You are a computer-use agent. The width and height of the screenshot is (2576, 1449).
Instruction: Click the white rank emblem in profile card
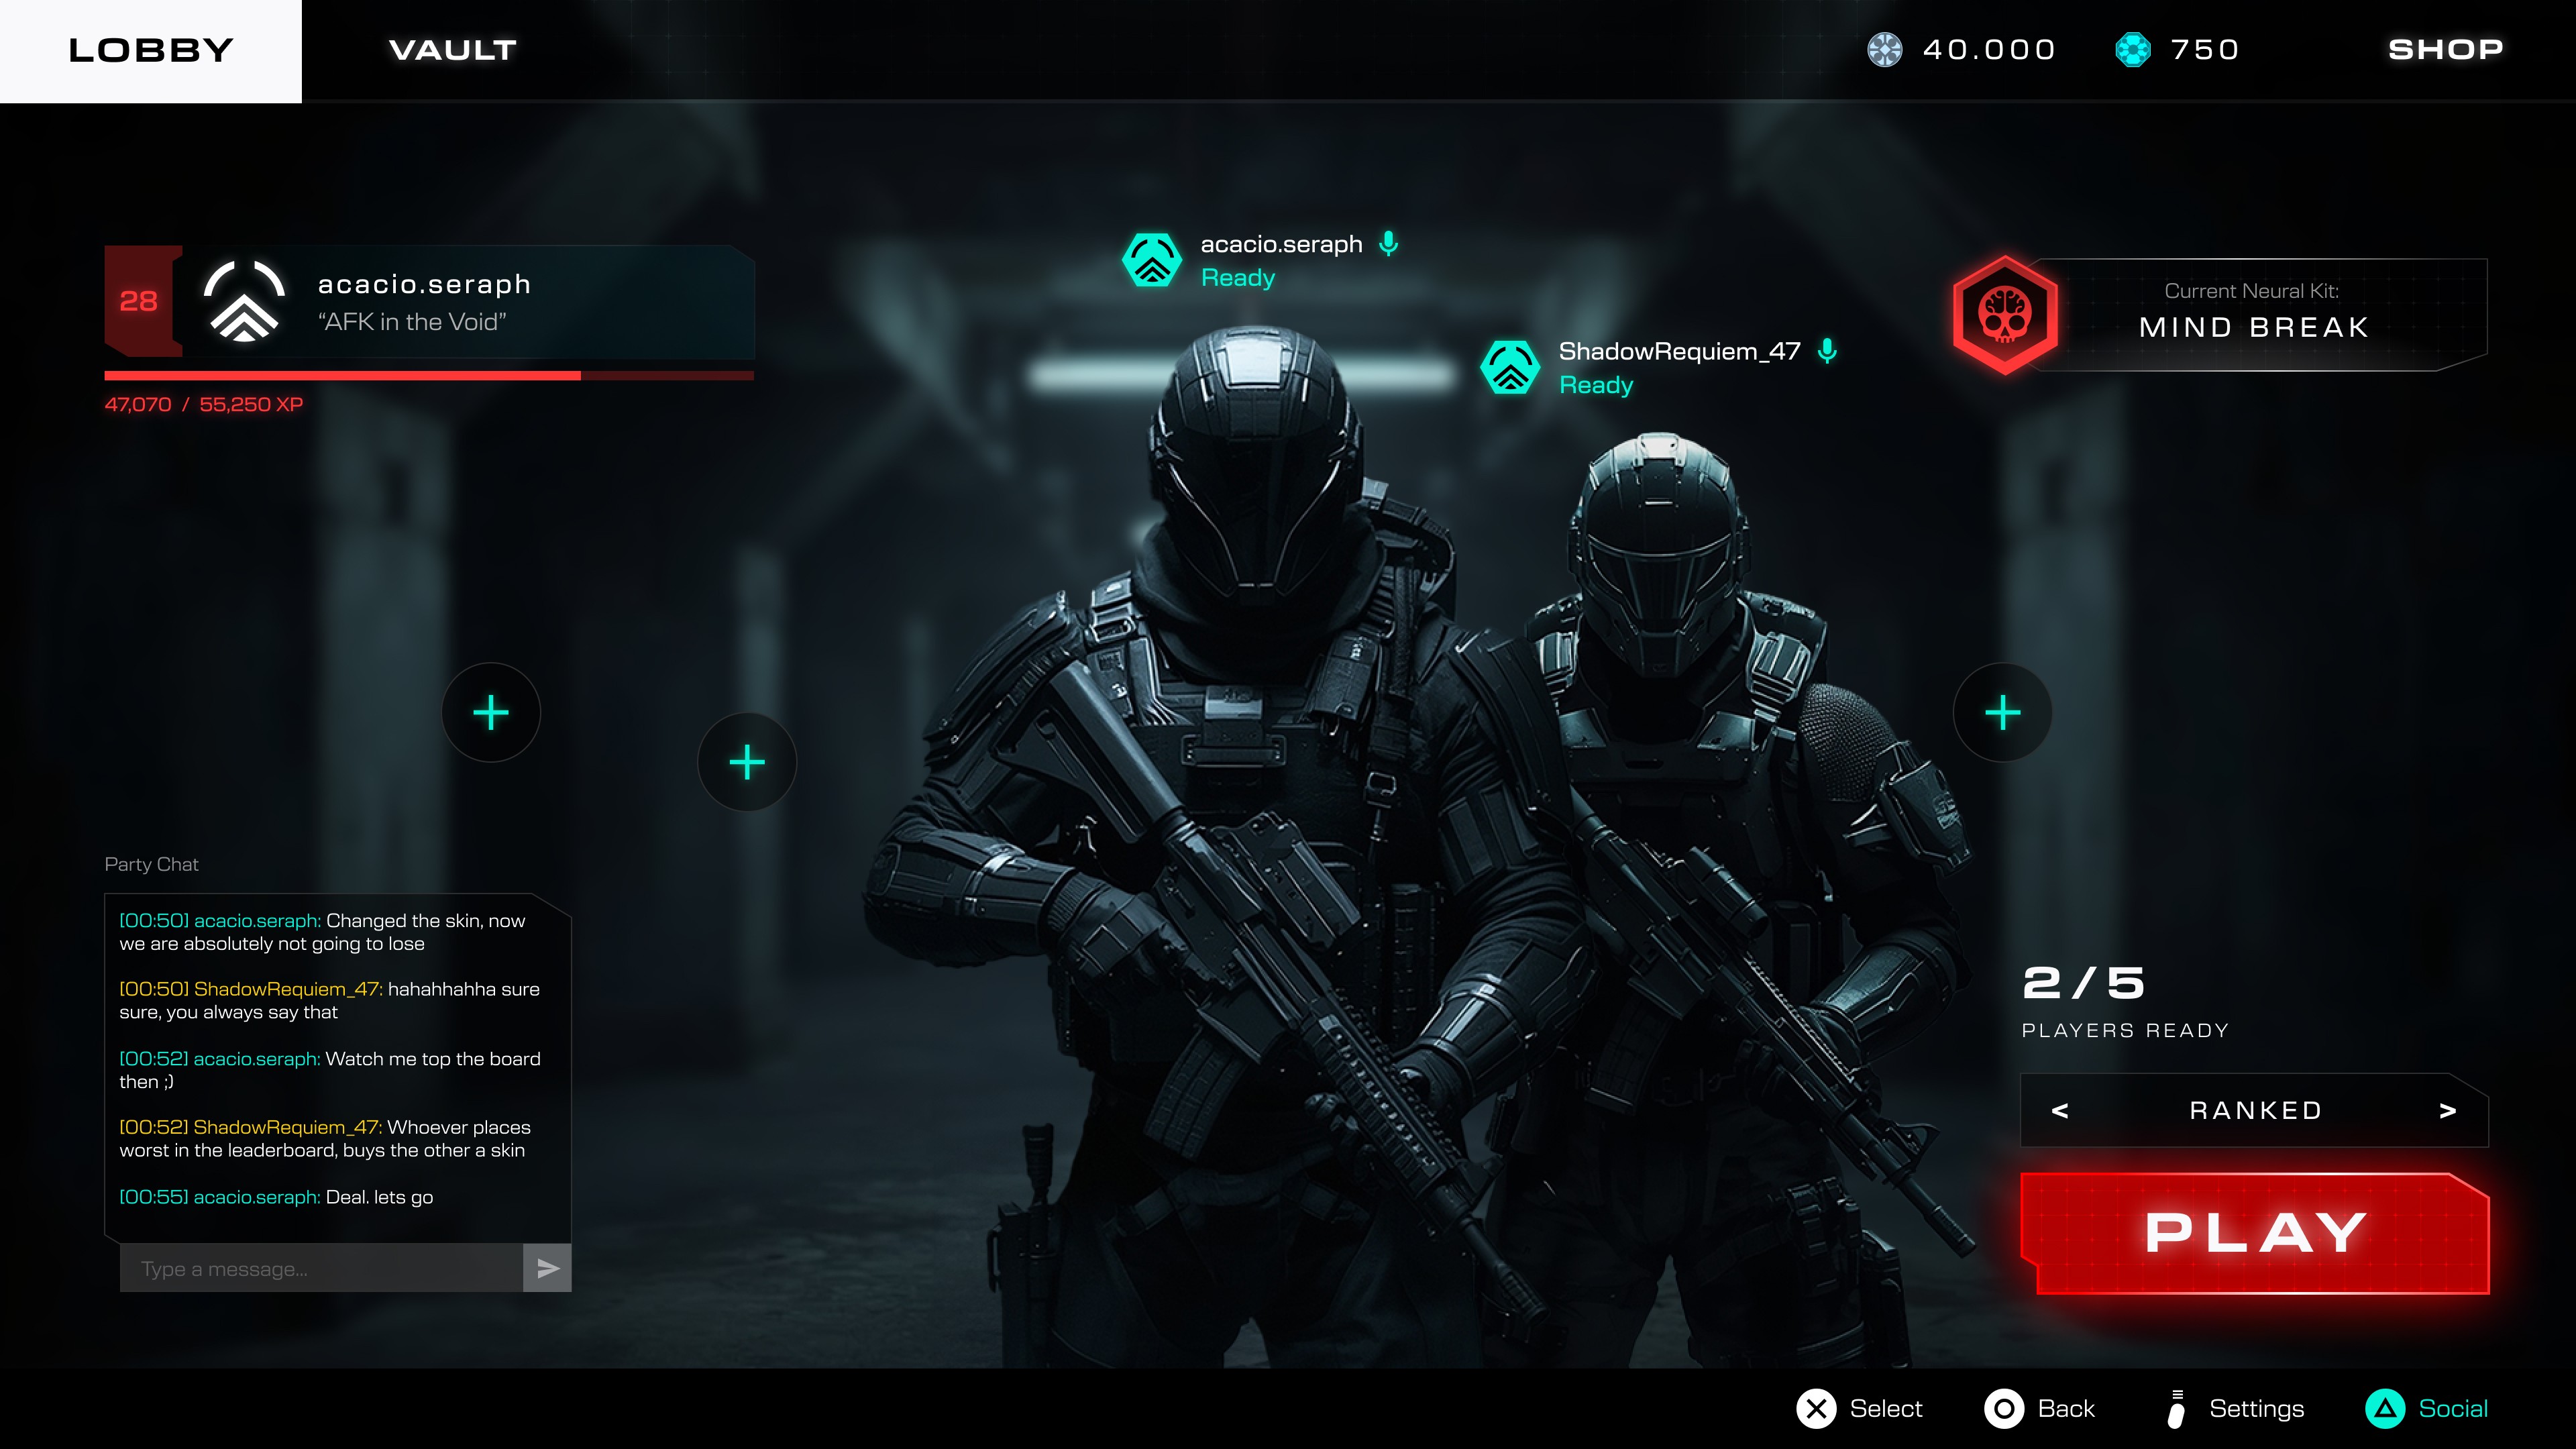pyautogui.click(x=244, y=301)
